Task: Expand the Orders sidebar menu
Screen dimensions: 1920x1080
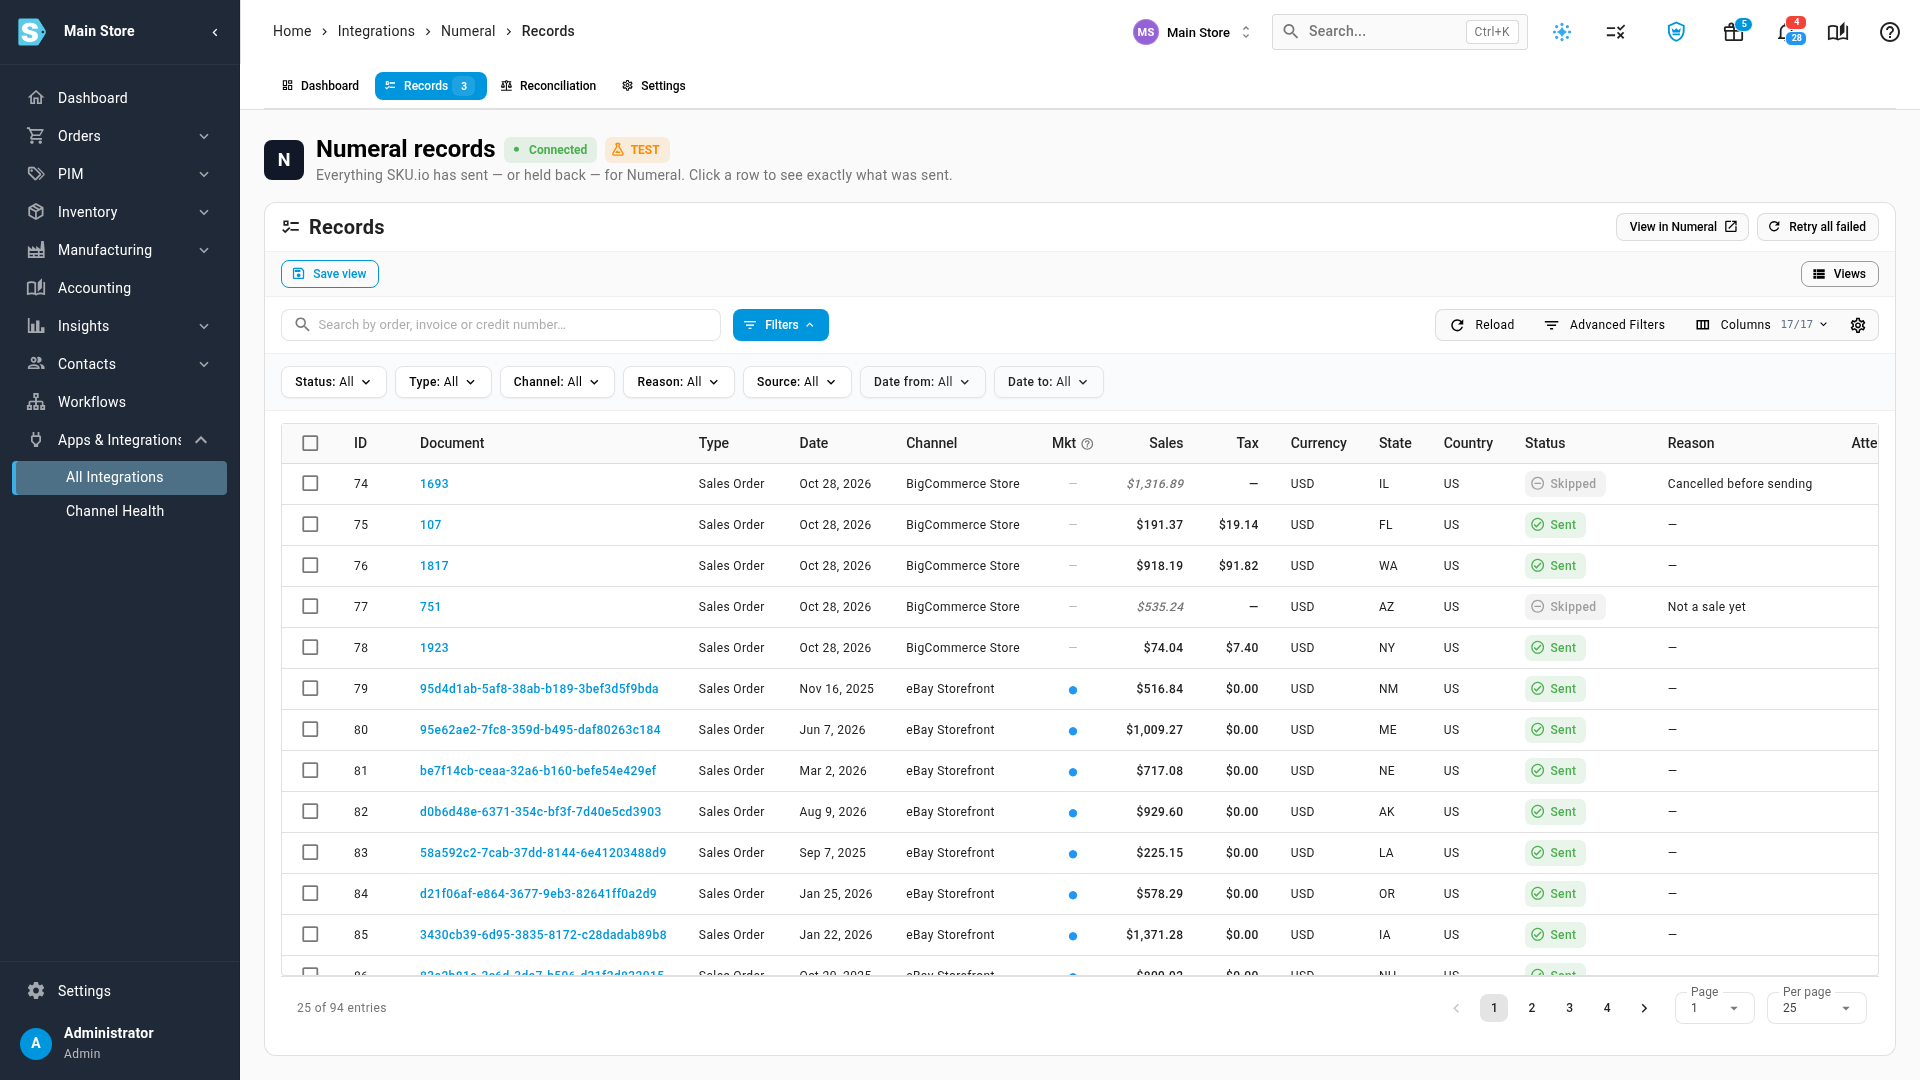Action: coord(120,136)
